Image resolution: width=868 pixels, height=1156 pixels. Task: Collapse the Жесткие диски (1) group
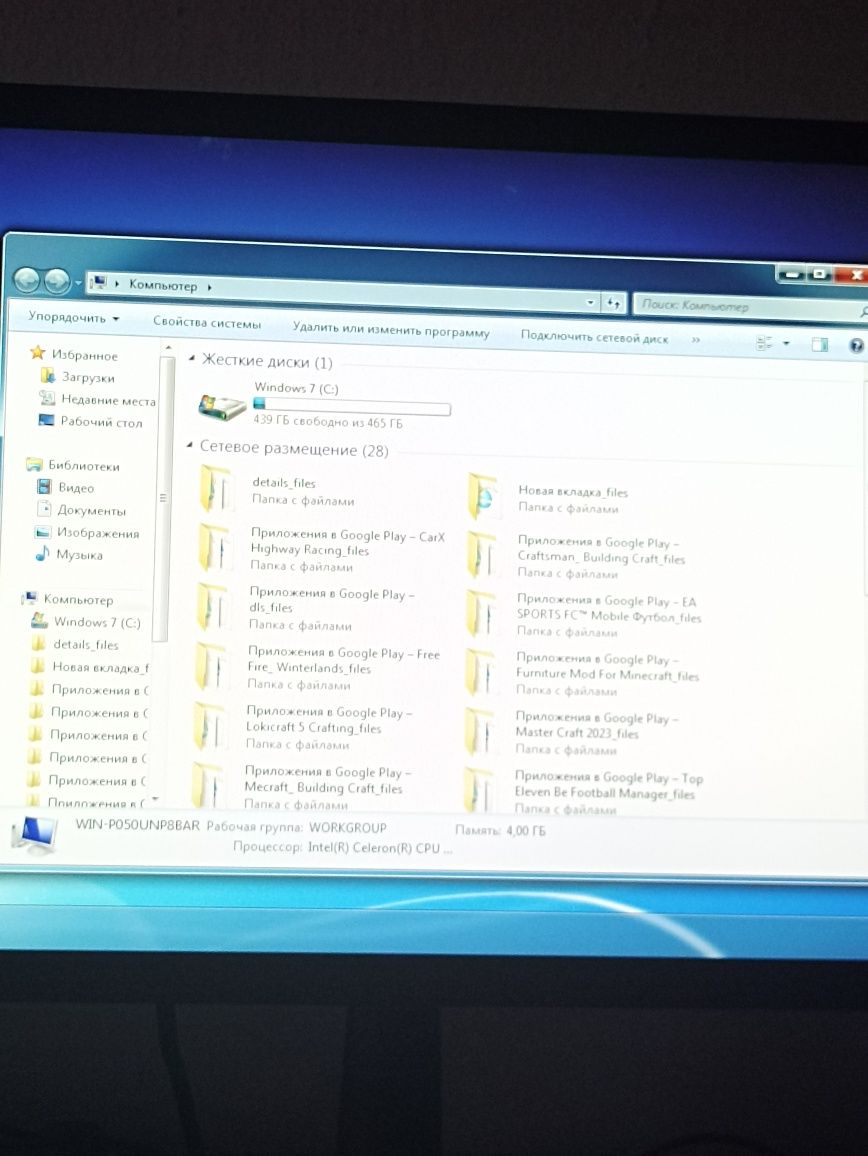(192, 359)
